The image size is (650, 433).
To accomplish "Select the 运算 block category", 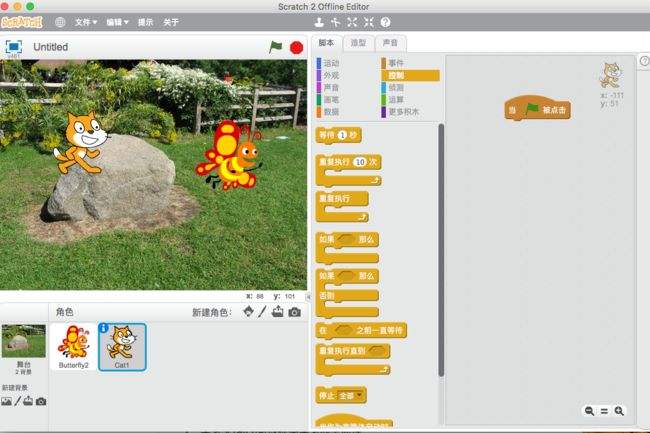I will coord(393,99).
